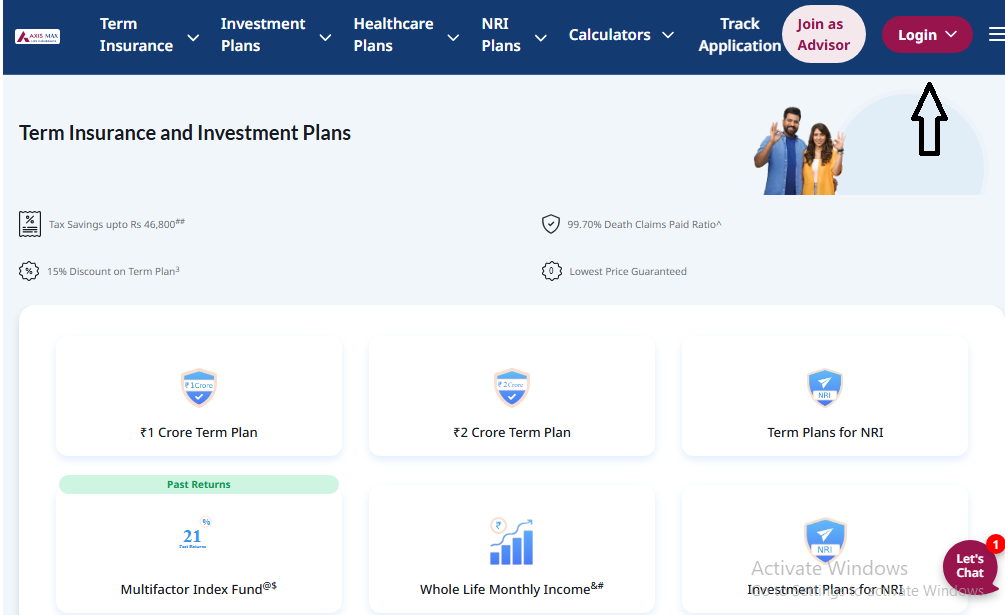
Task: Click the Join as Advisor button
Action: click(824, 34)
